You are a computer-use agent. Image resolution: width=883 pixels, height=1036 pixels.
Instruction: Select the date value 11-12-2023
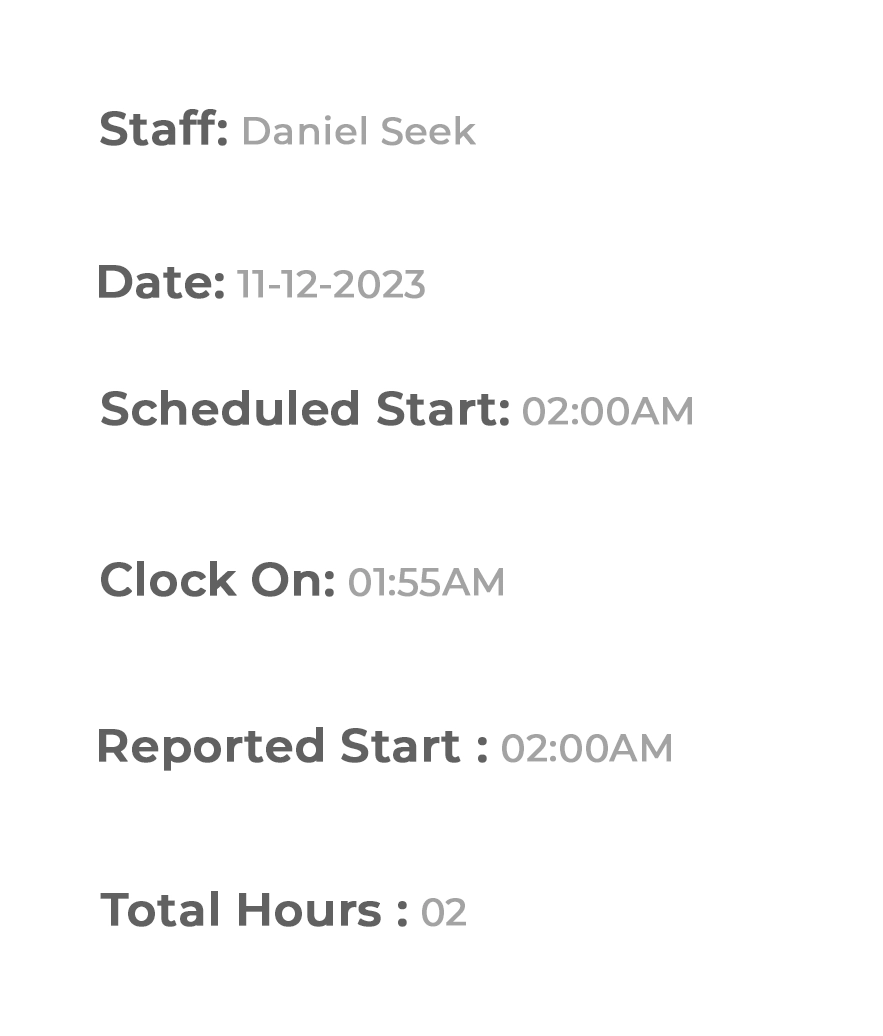pyautogui.click(x=330, y=285)
